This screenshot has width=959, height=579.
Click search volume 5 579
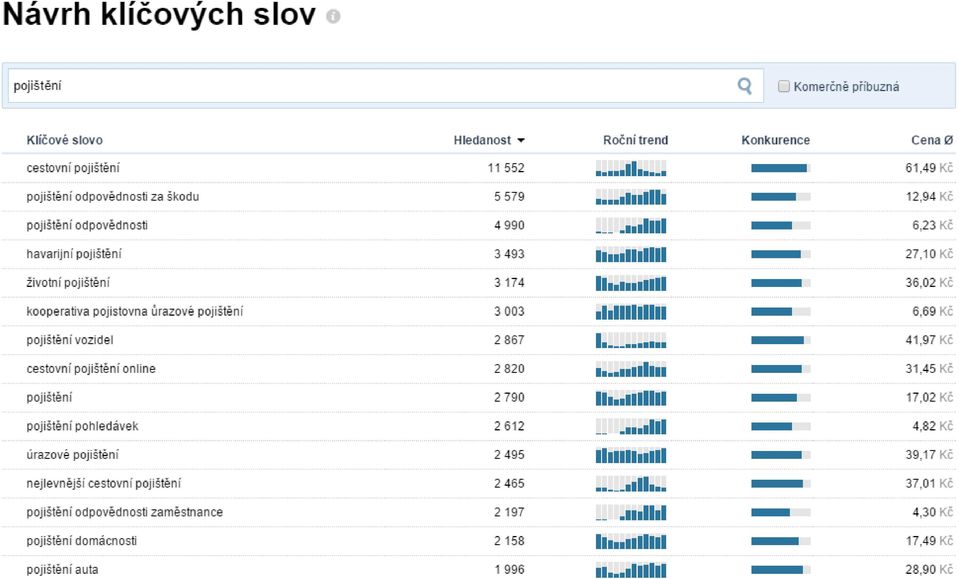pyautogui.click(x=509, y=196)
